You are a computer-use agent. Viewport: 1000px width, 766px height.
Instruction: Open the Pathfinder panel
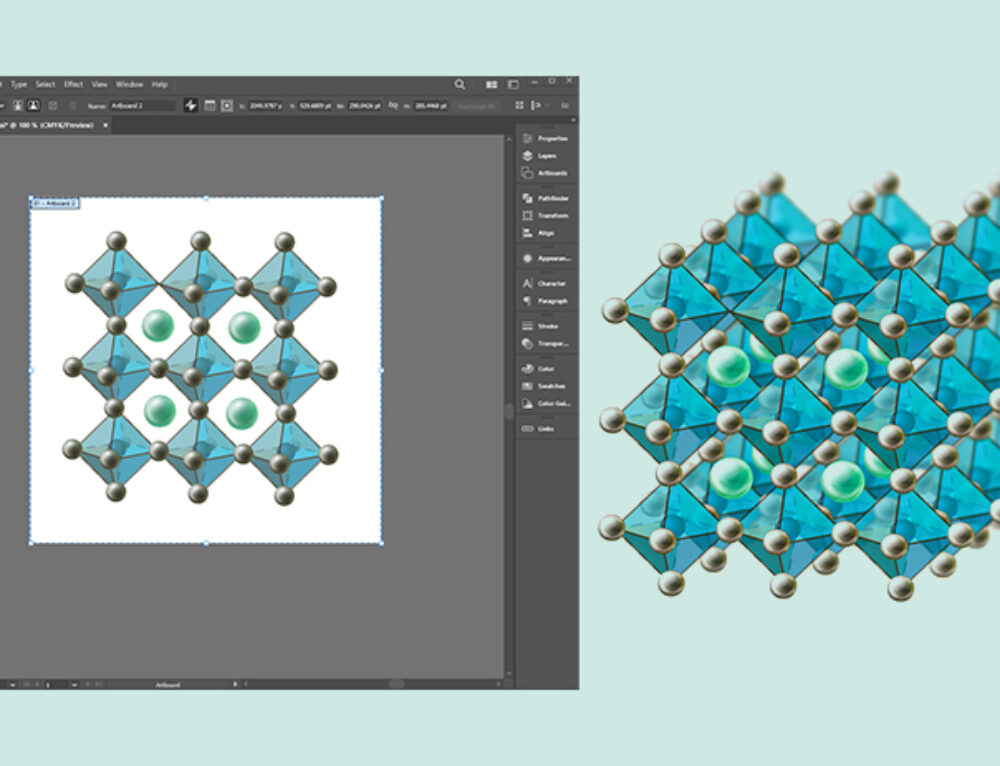click(x=550, y=199)
